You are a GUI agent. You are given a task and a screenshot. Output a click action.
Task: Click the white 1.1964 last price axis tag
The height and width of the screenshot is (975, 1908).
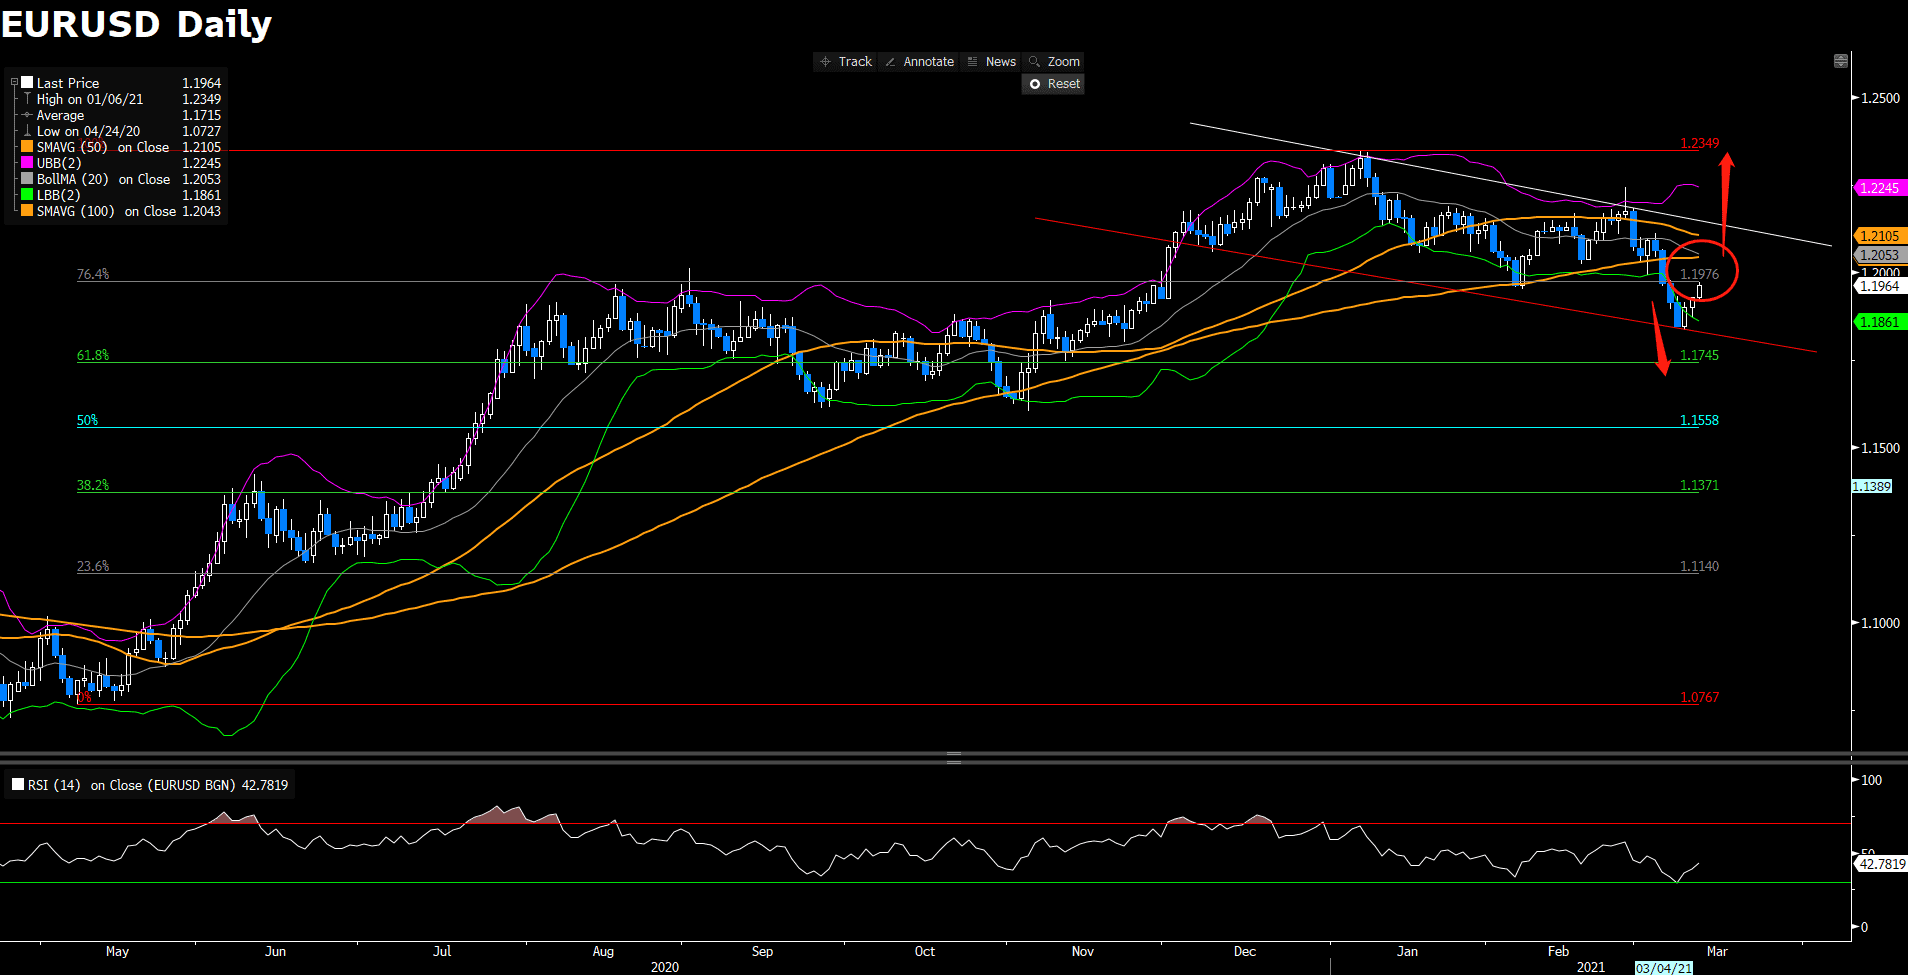click(x=1880, y=286)
